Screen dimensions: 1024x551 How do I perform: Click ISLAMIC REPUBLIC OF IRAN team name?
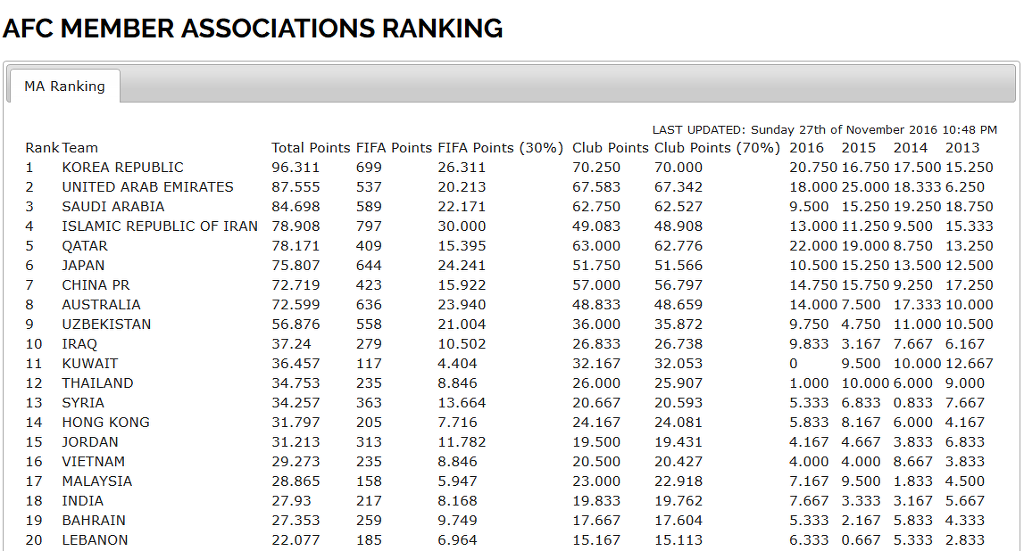coord(160,227)
